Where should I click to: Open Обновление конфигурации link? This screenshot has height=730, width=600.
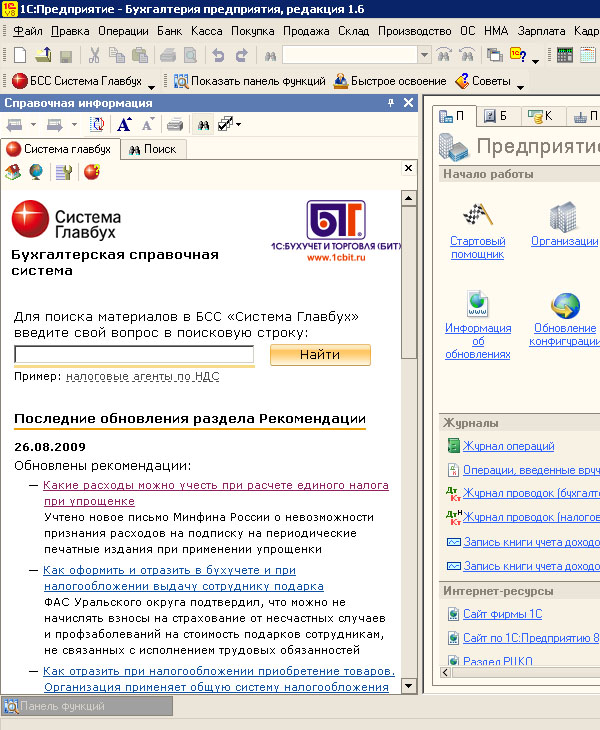coord(565,335)
